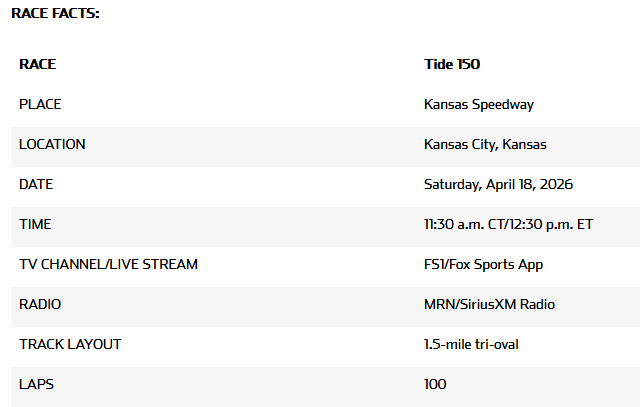Click the Saturday, April 18, 2026 date
This screenshot has height=407, width=640.
[498, 184]
